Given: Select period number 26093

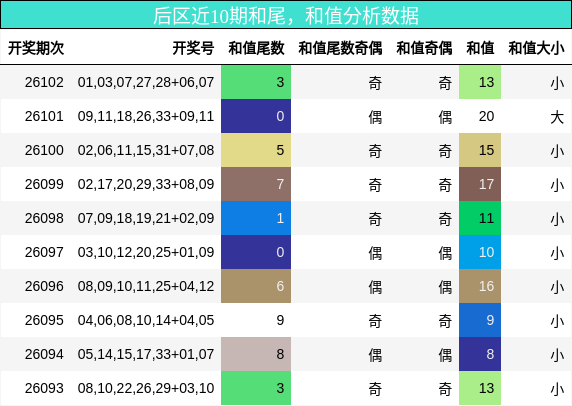Looking at the screenshot, I should coord(44,388).
